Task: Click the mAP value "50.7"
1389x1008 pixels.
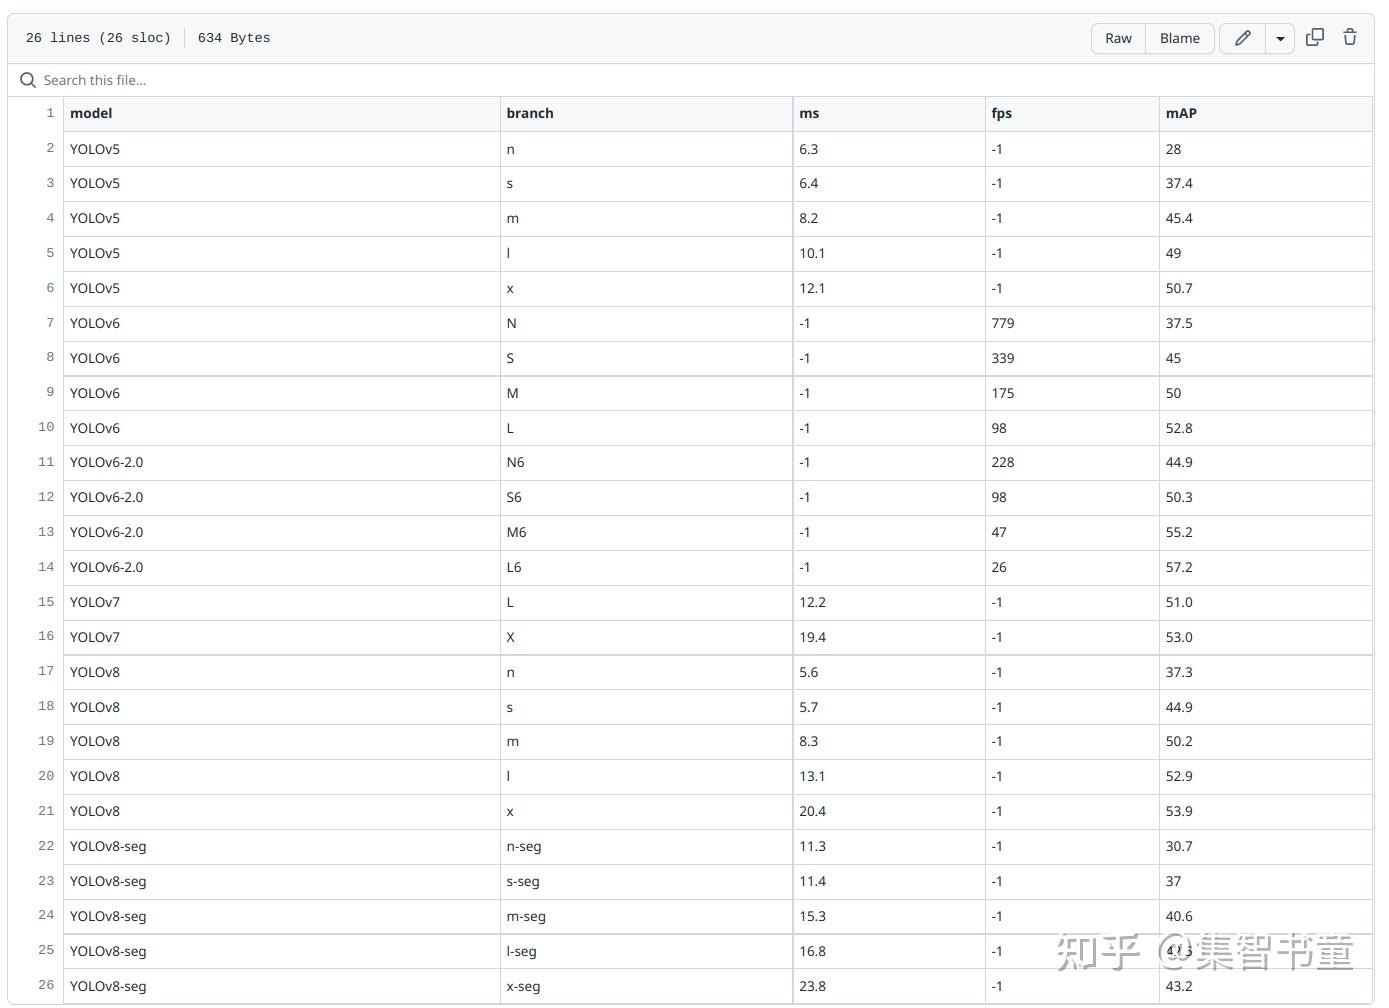Action: [x=1179, y=288]
